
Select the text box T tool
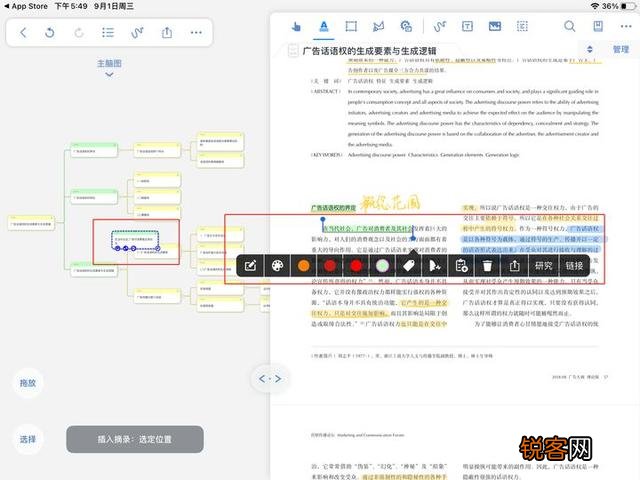click(467, 27)
